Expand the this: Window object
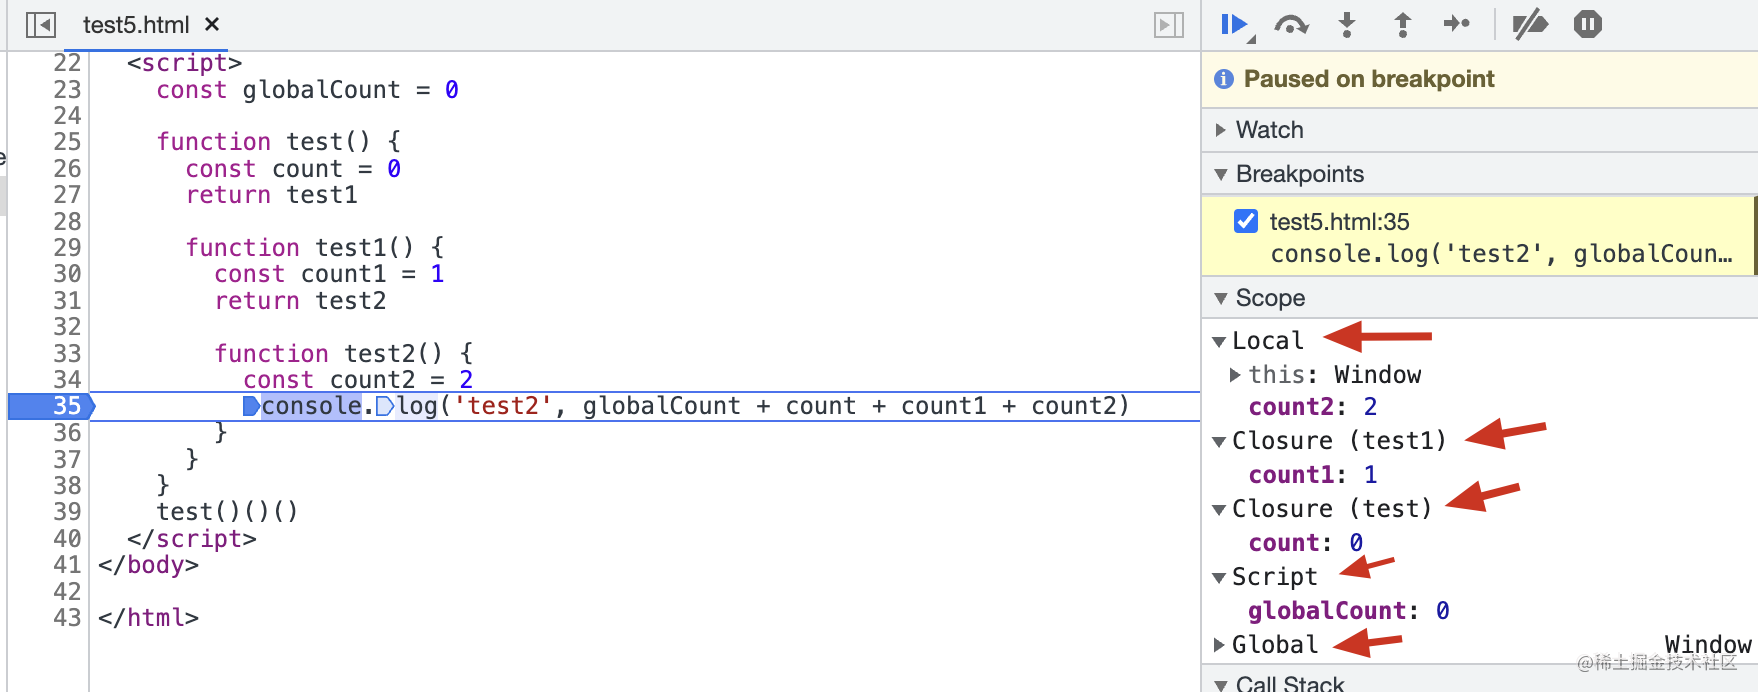 (1236, 375)
